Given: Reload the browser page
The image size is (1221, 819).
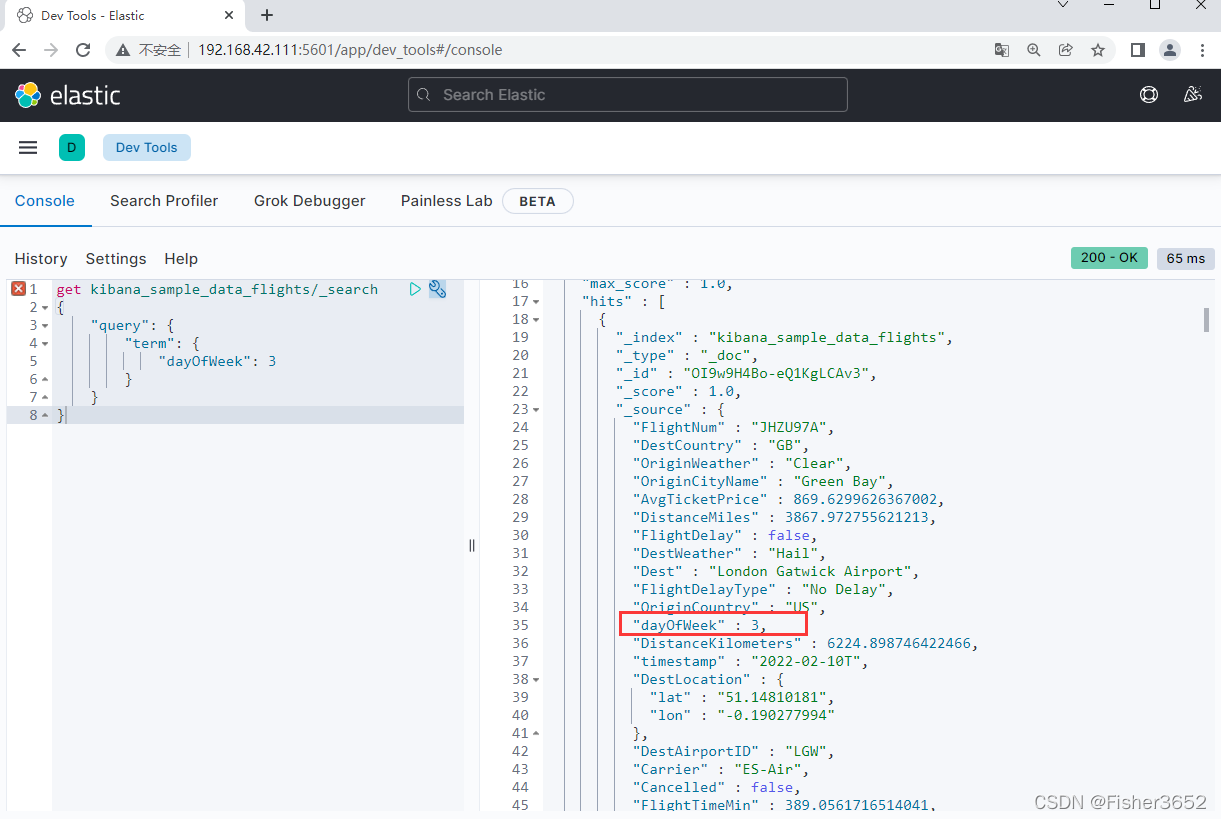Looking at the screenshot, I should click(x=83, y=50).
